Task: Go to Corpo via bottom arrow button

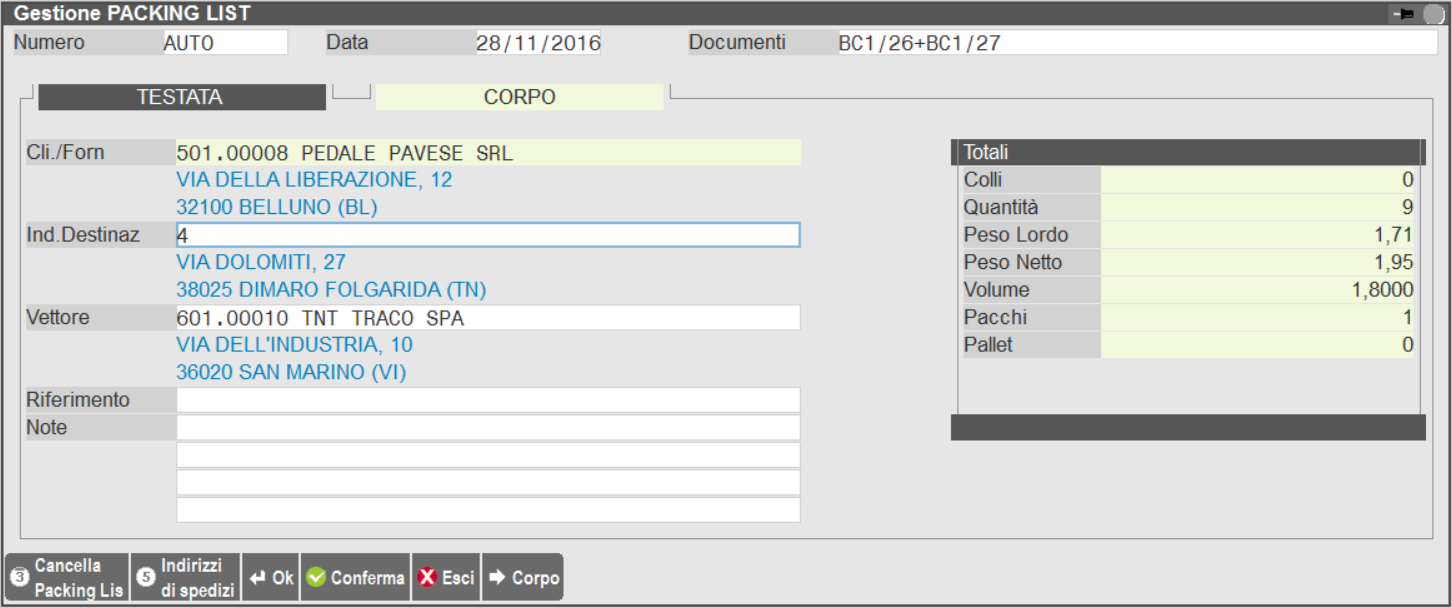Action: point(523,578)
